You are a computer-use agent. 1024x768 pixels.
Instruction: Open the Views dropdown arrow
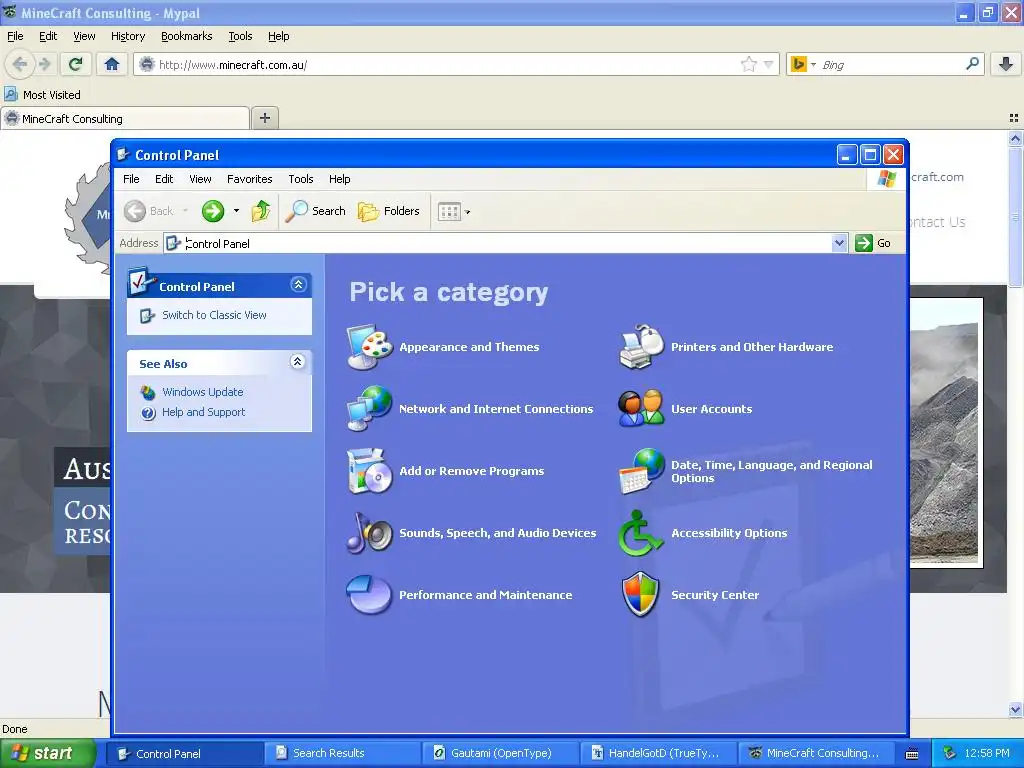pos(468,212)
